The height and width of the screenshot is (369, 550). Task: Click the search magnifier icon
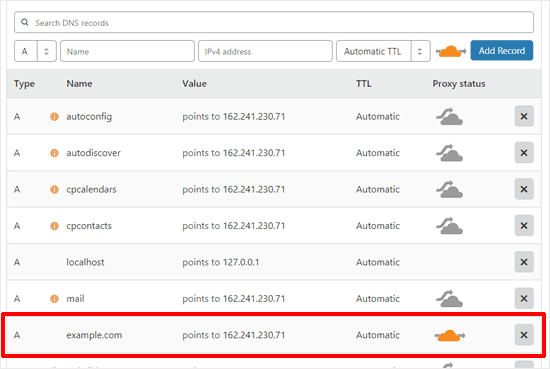coord(25,22)
